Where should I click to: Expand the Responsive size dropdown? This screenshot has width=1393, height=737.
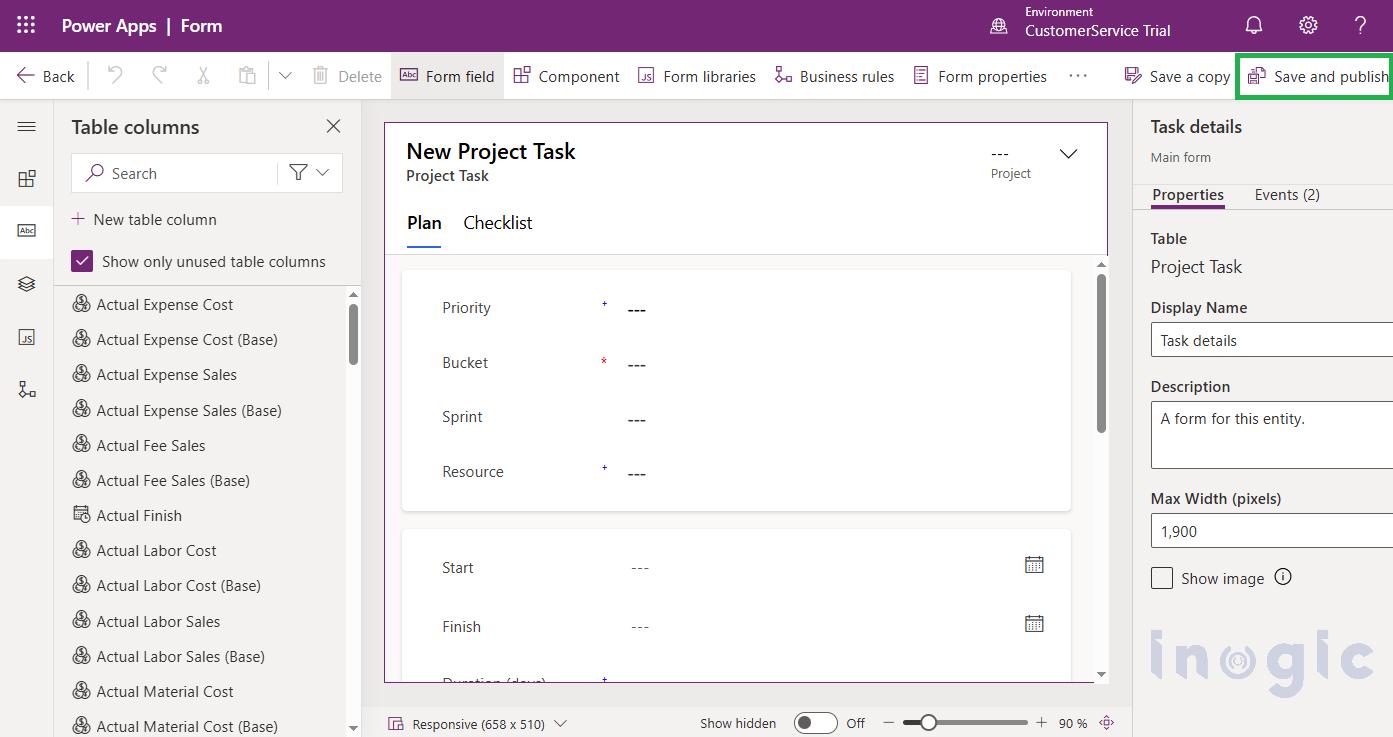[x=560, y=722]
